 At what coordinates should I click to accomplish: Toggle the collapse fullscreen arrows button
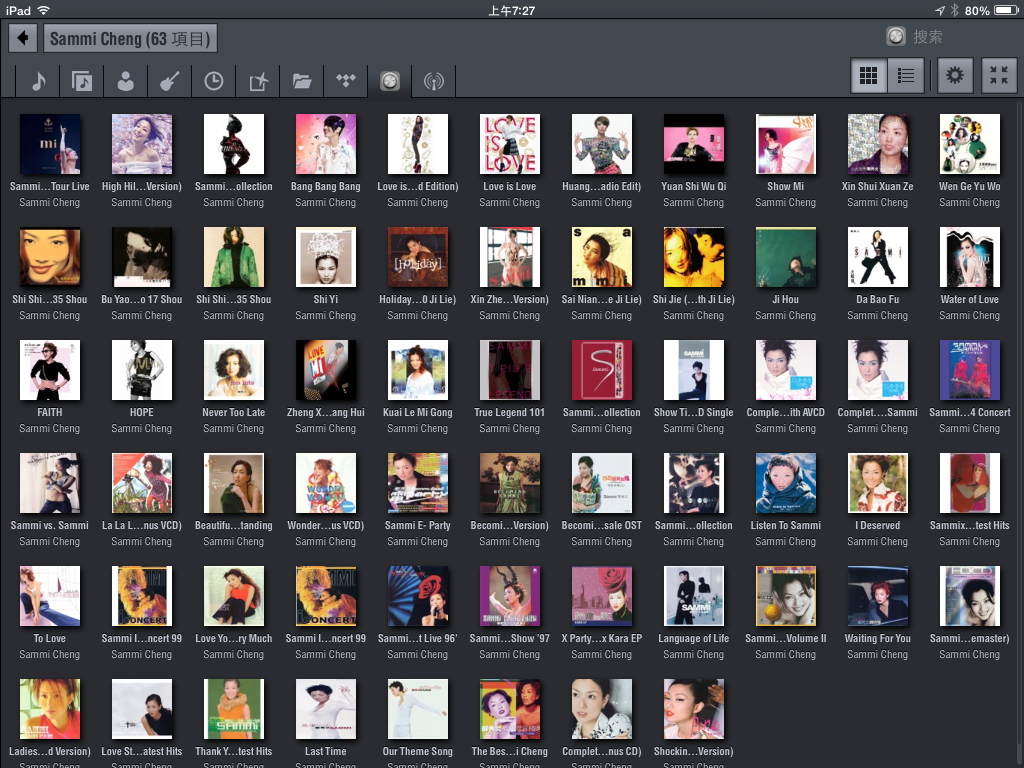(x=997, y=76)
